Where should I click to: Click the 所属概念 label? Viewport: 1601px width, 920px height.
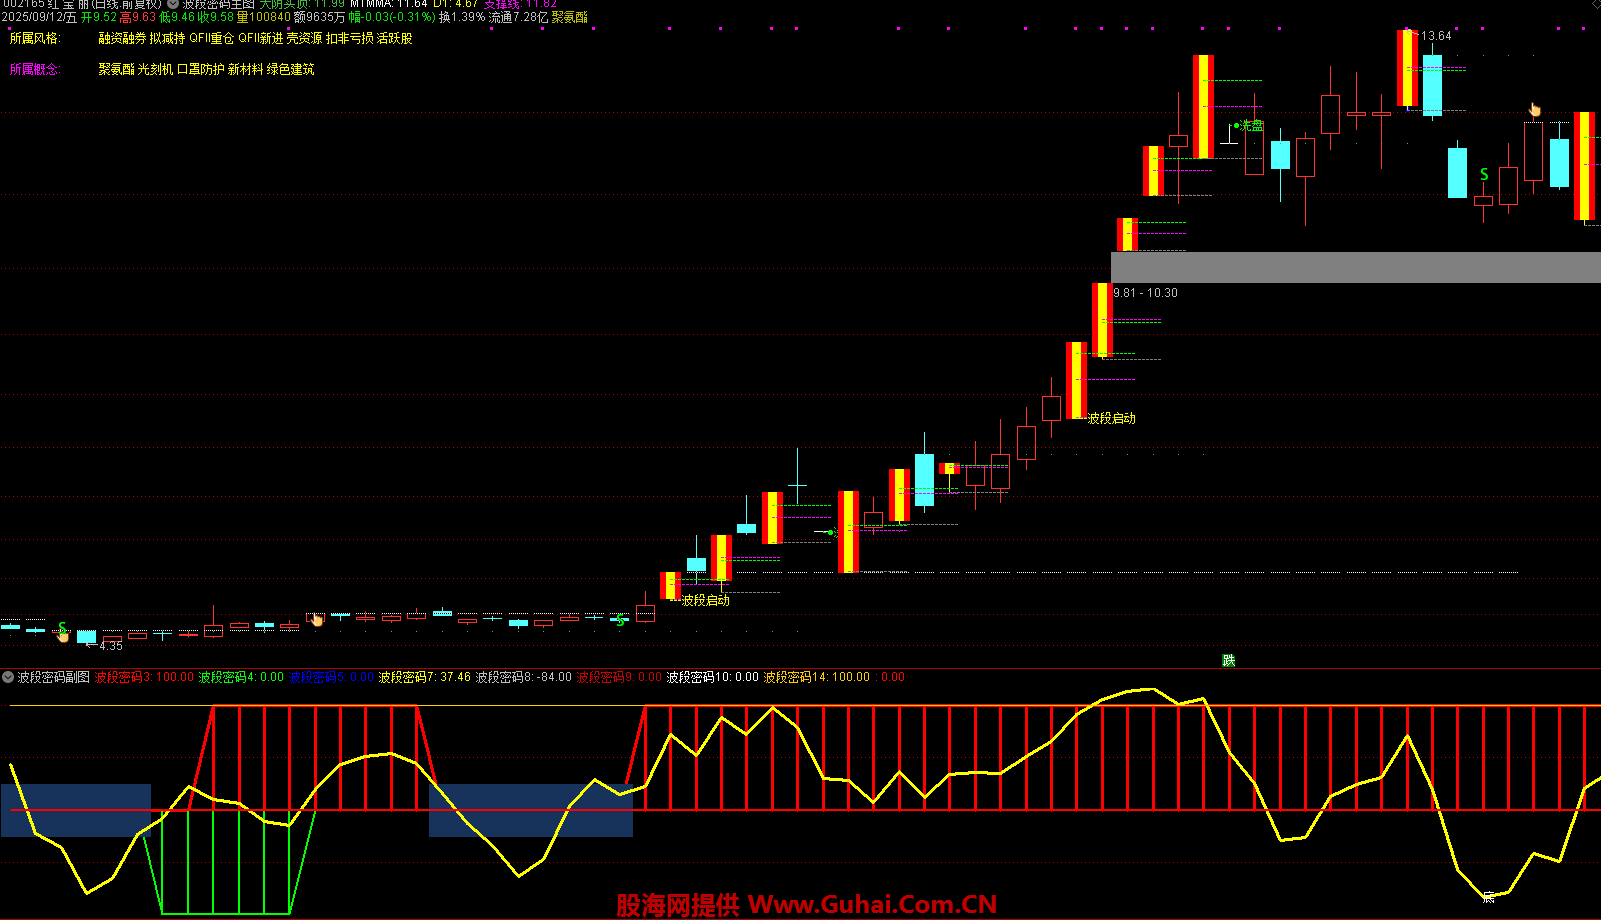tap(35, 69)
